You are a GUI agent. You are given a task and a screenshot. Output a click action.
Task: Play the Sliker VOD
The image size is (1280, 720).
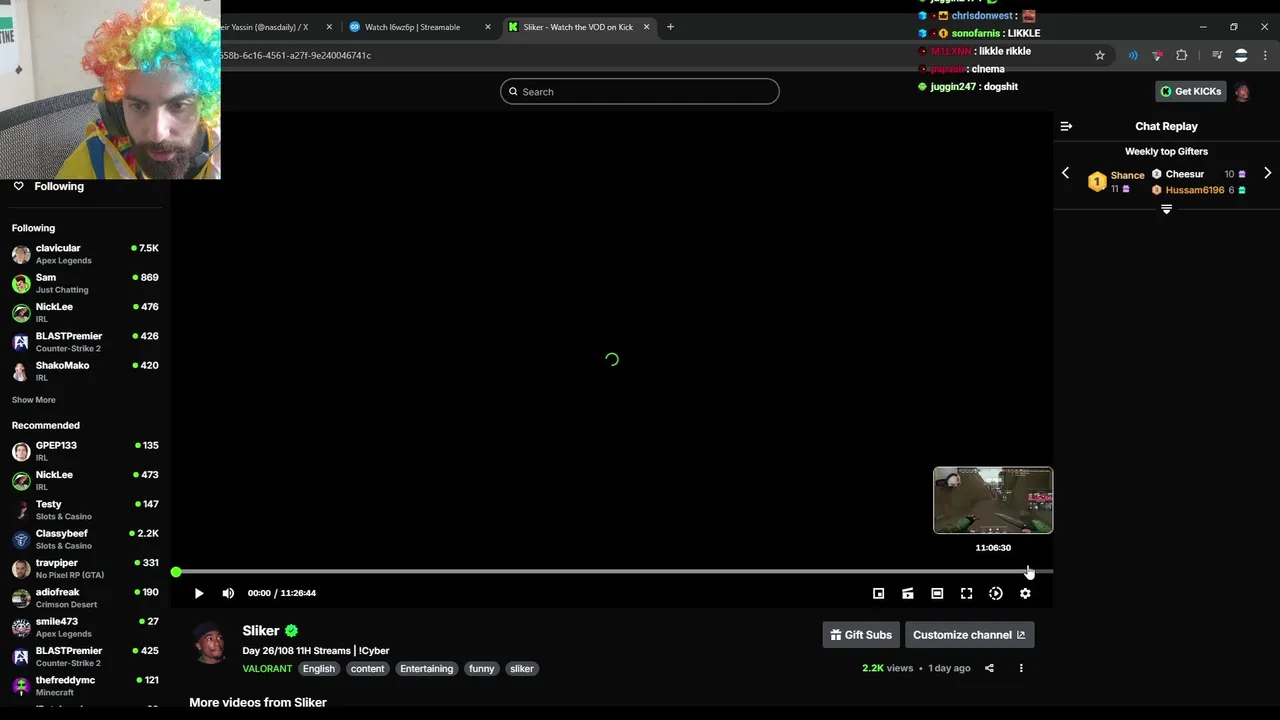199,593
